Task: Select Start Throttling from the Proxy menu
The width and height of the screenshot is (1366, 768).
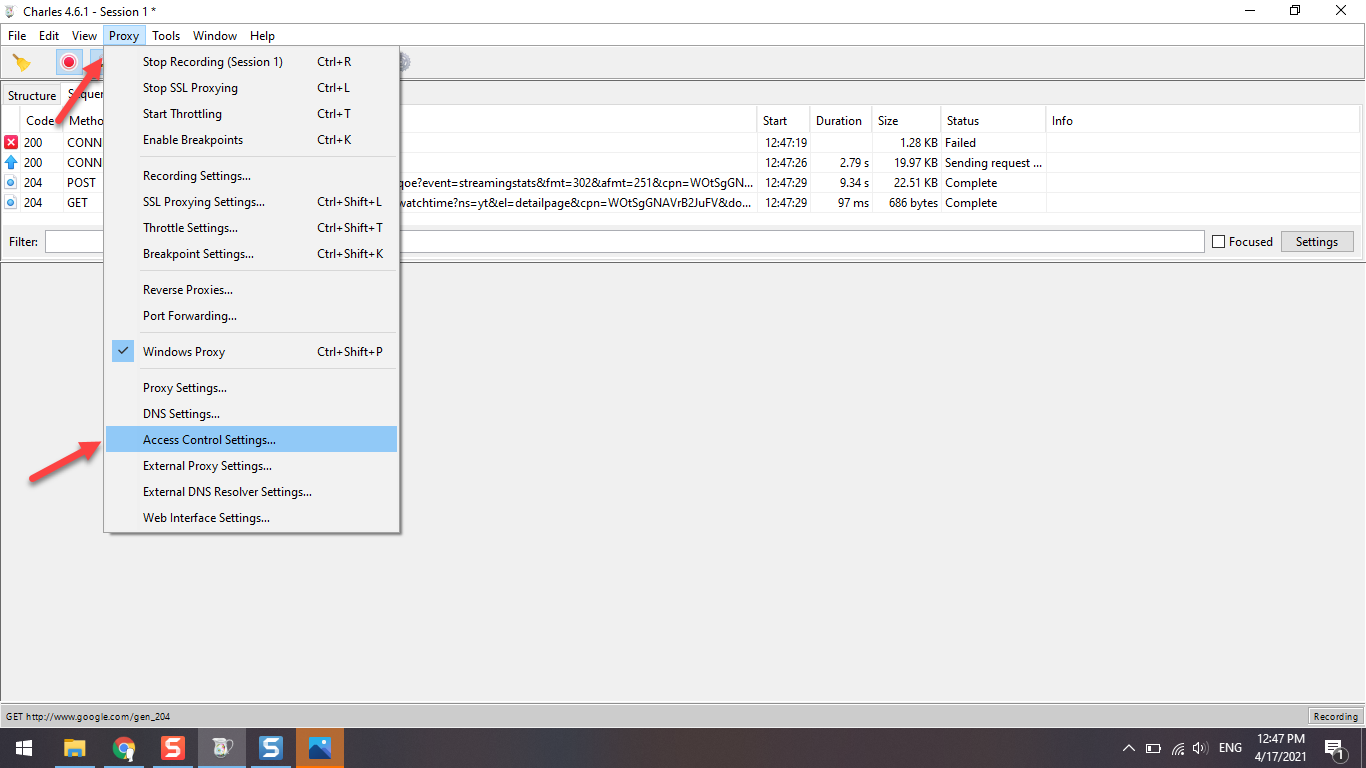Action: [251, 114]
